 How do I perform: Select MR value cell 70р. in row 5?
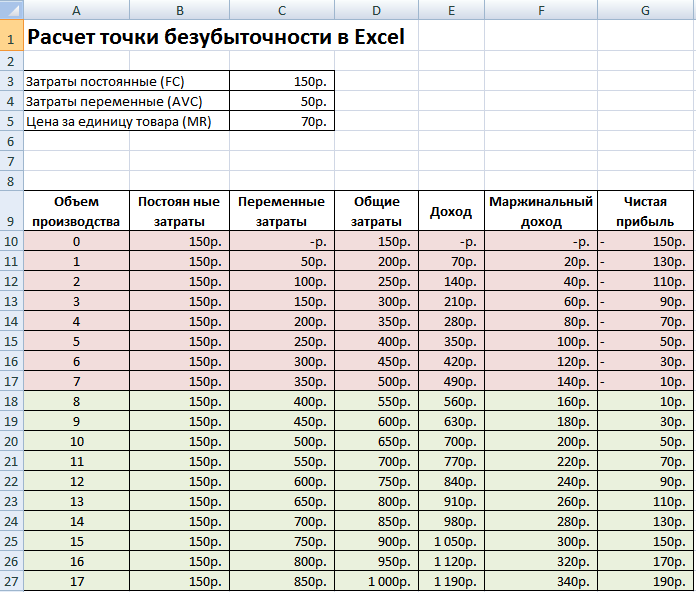(x=282, y=121)
